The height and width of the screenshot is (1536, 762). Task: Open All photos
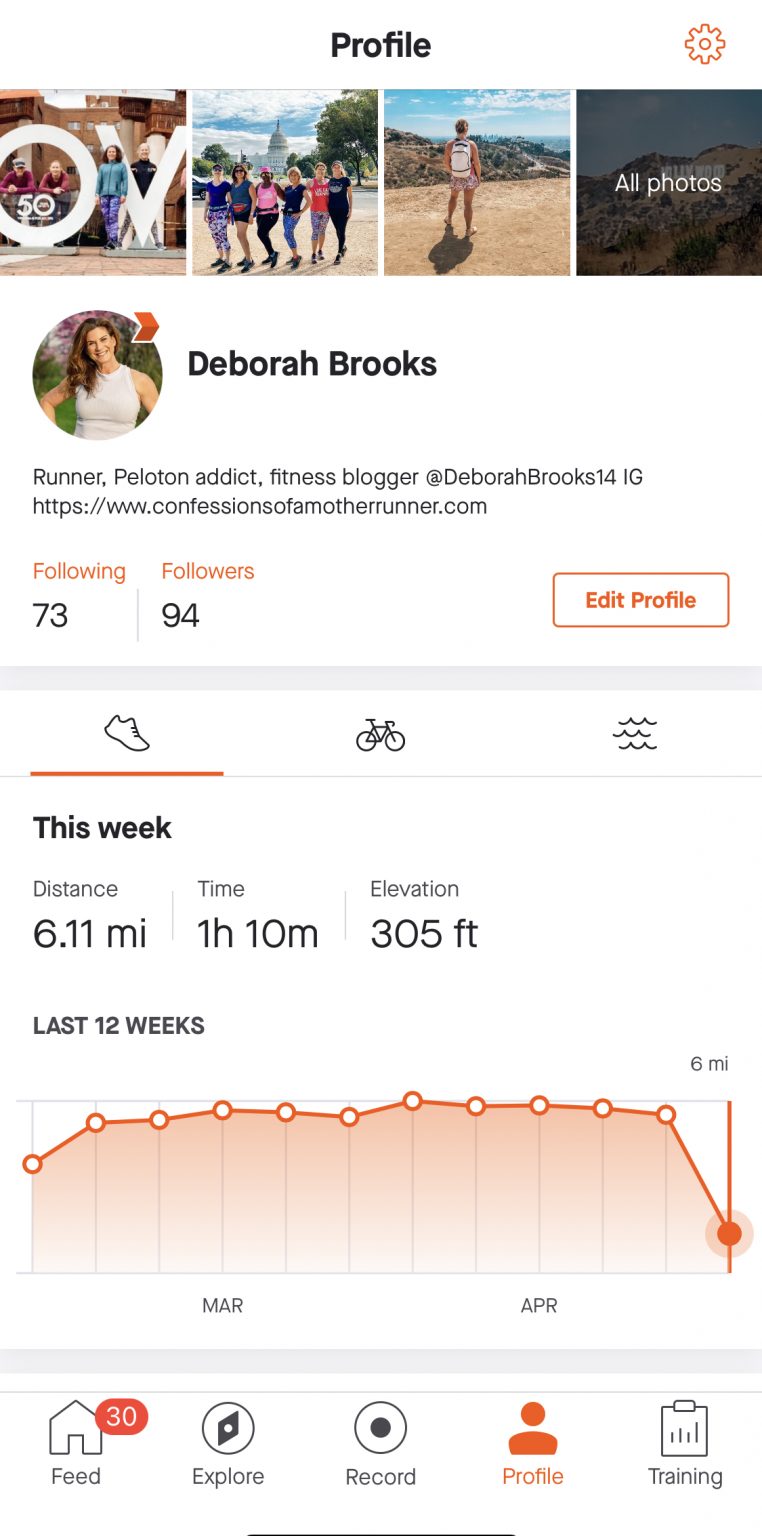coord(668,183)
